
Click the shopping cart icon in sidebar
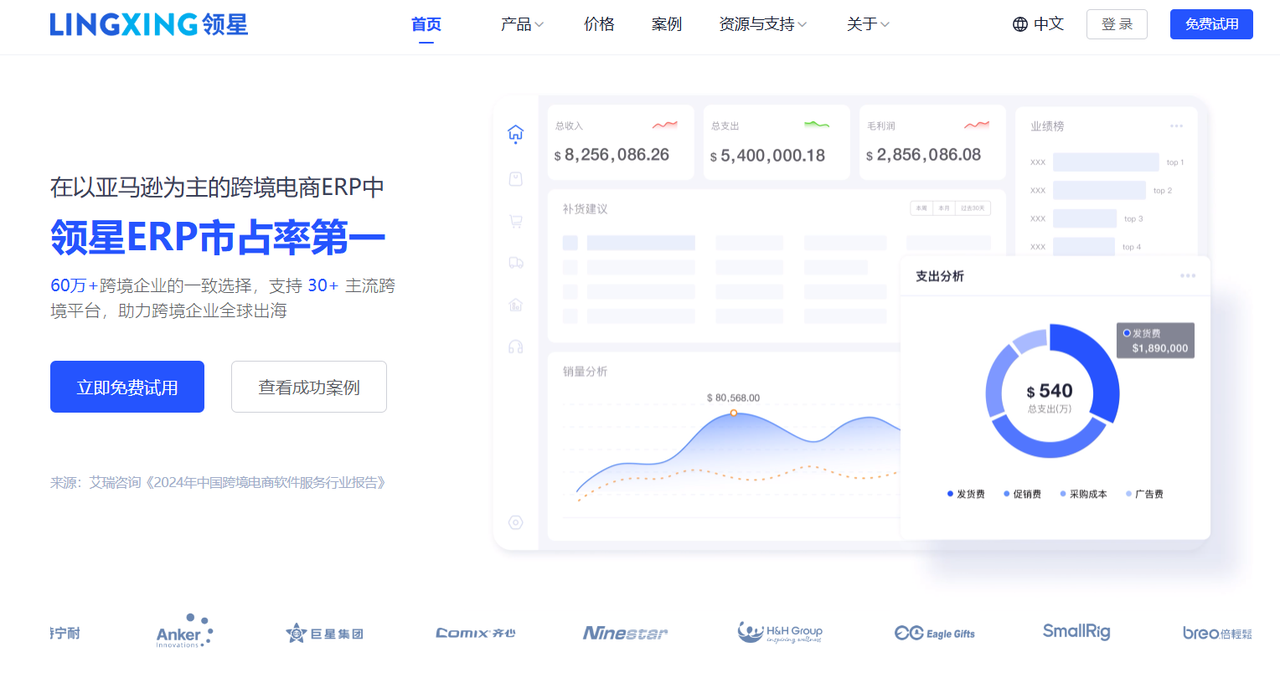click(x=516, y=221)
